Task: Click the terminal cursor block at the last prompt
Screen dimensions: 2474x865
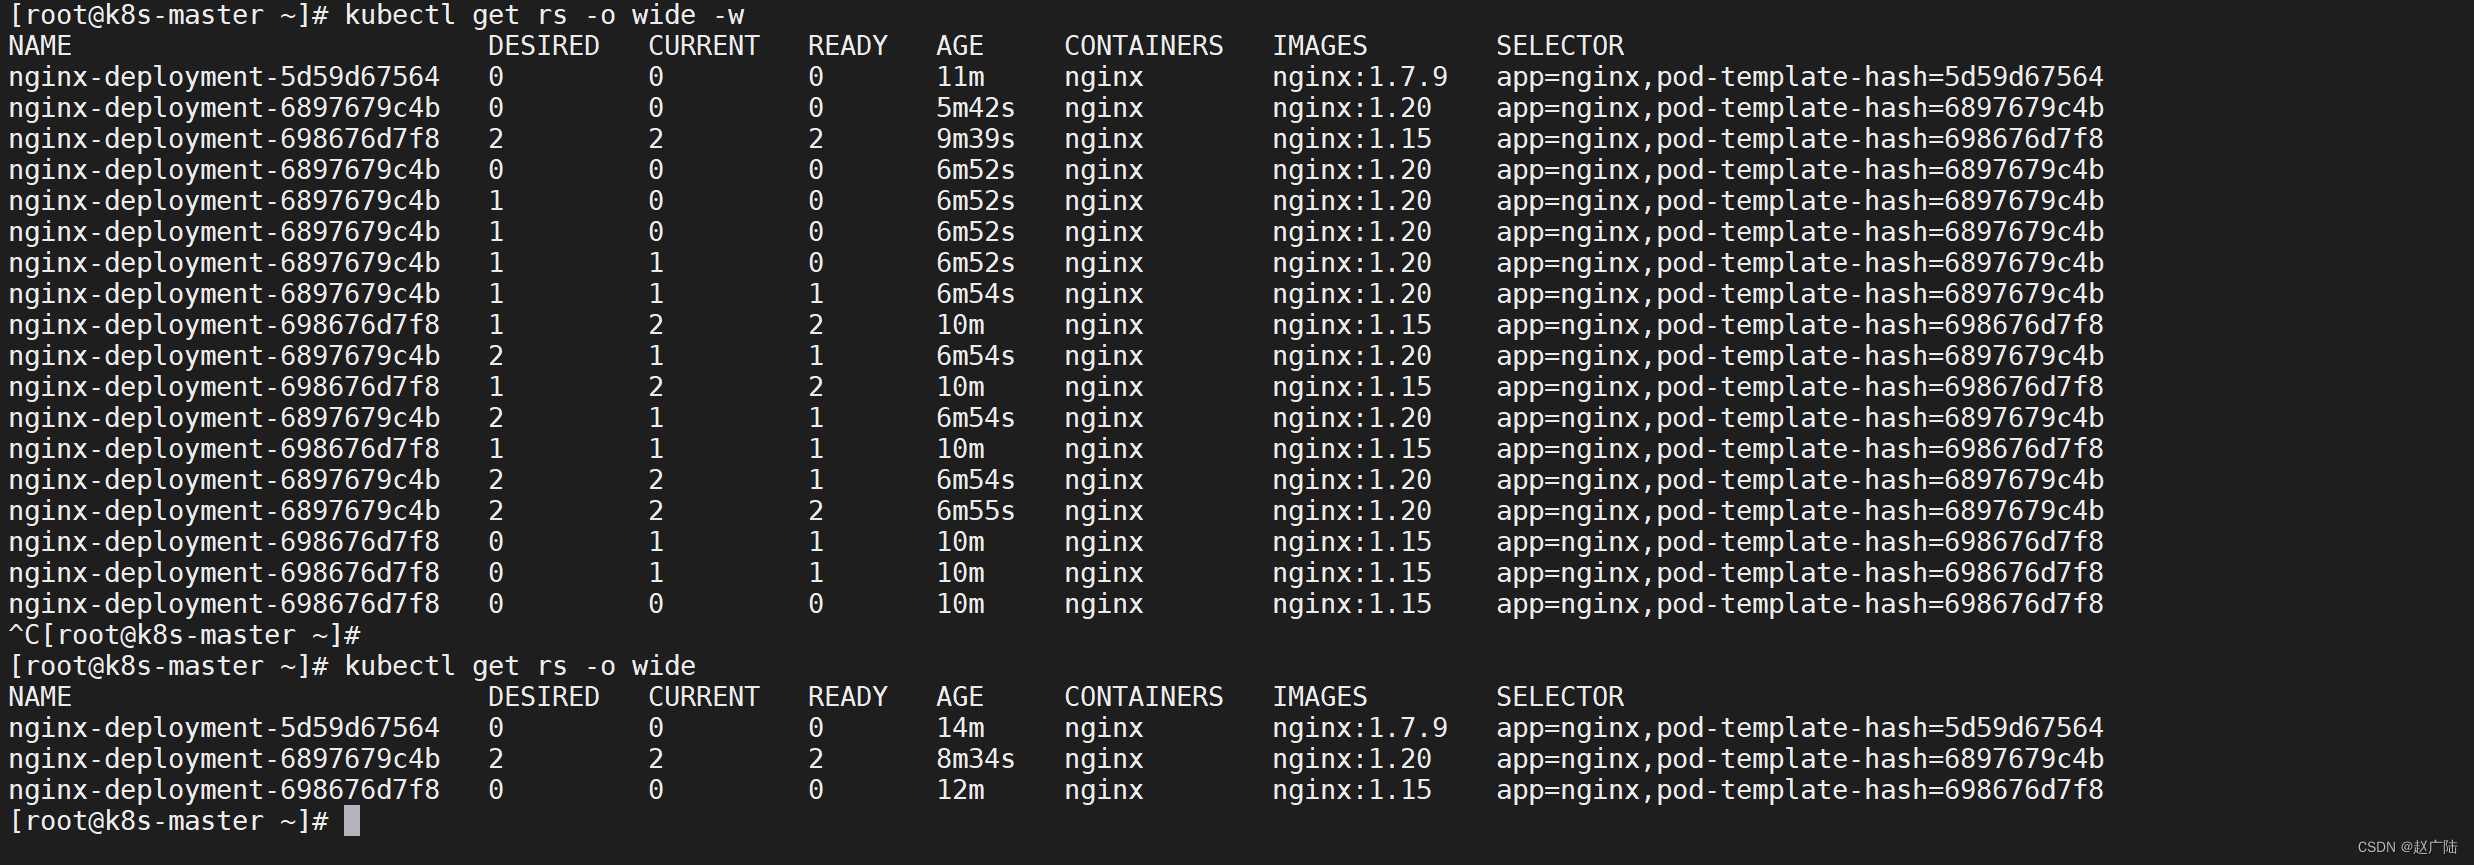Action: pos(352,821)
